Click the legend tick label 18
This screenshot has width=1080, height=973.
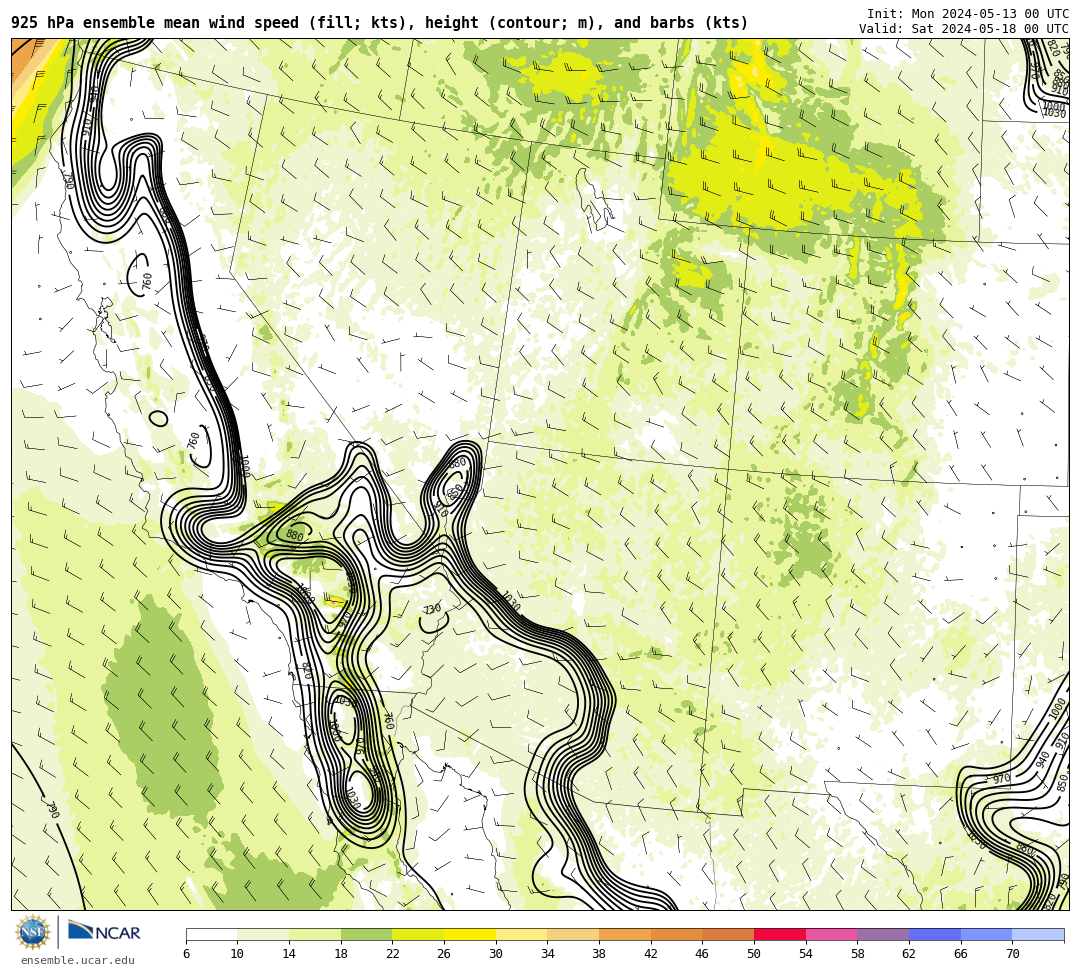(341, 954)
